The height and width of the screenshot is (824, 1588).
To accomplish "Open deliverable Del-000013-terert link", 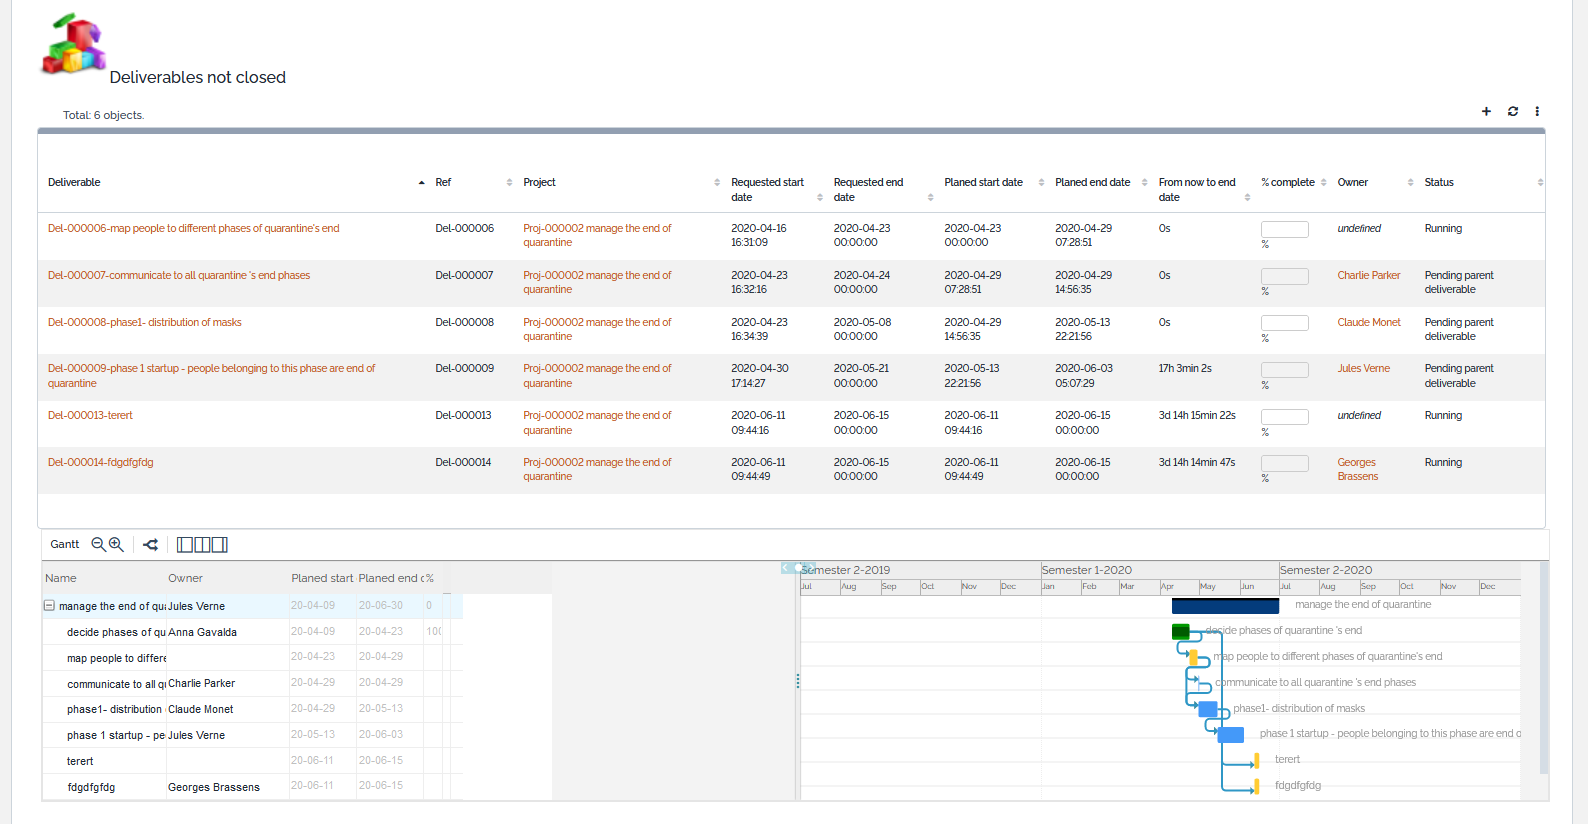I will [x=90, y=415].
